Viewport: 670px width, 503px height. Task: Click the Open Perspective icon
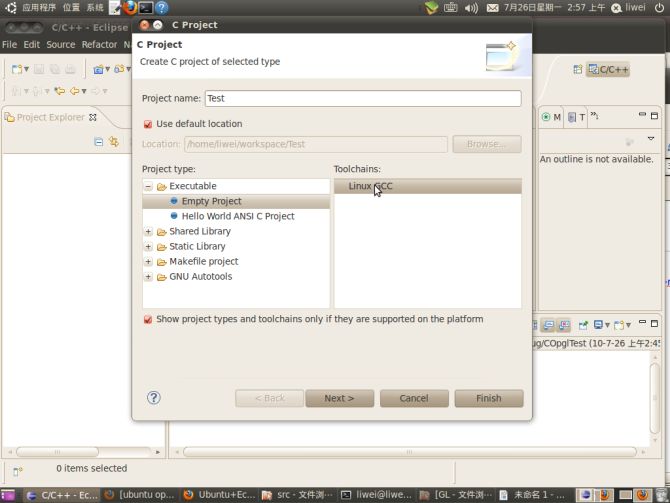578,69
